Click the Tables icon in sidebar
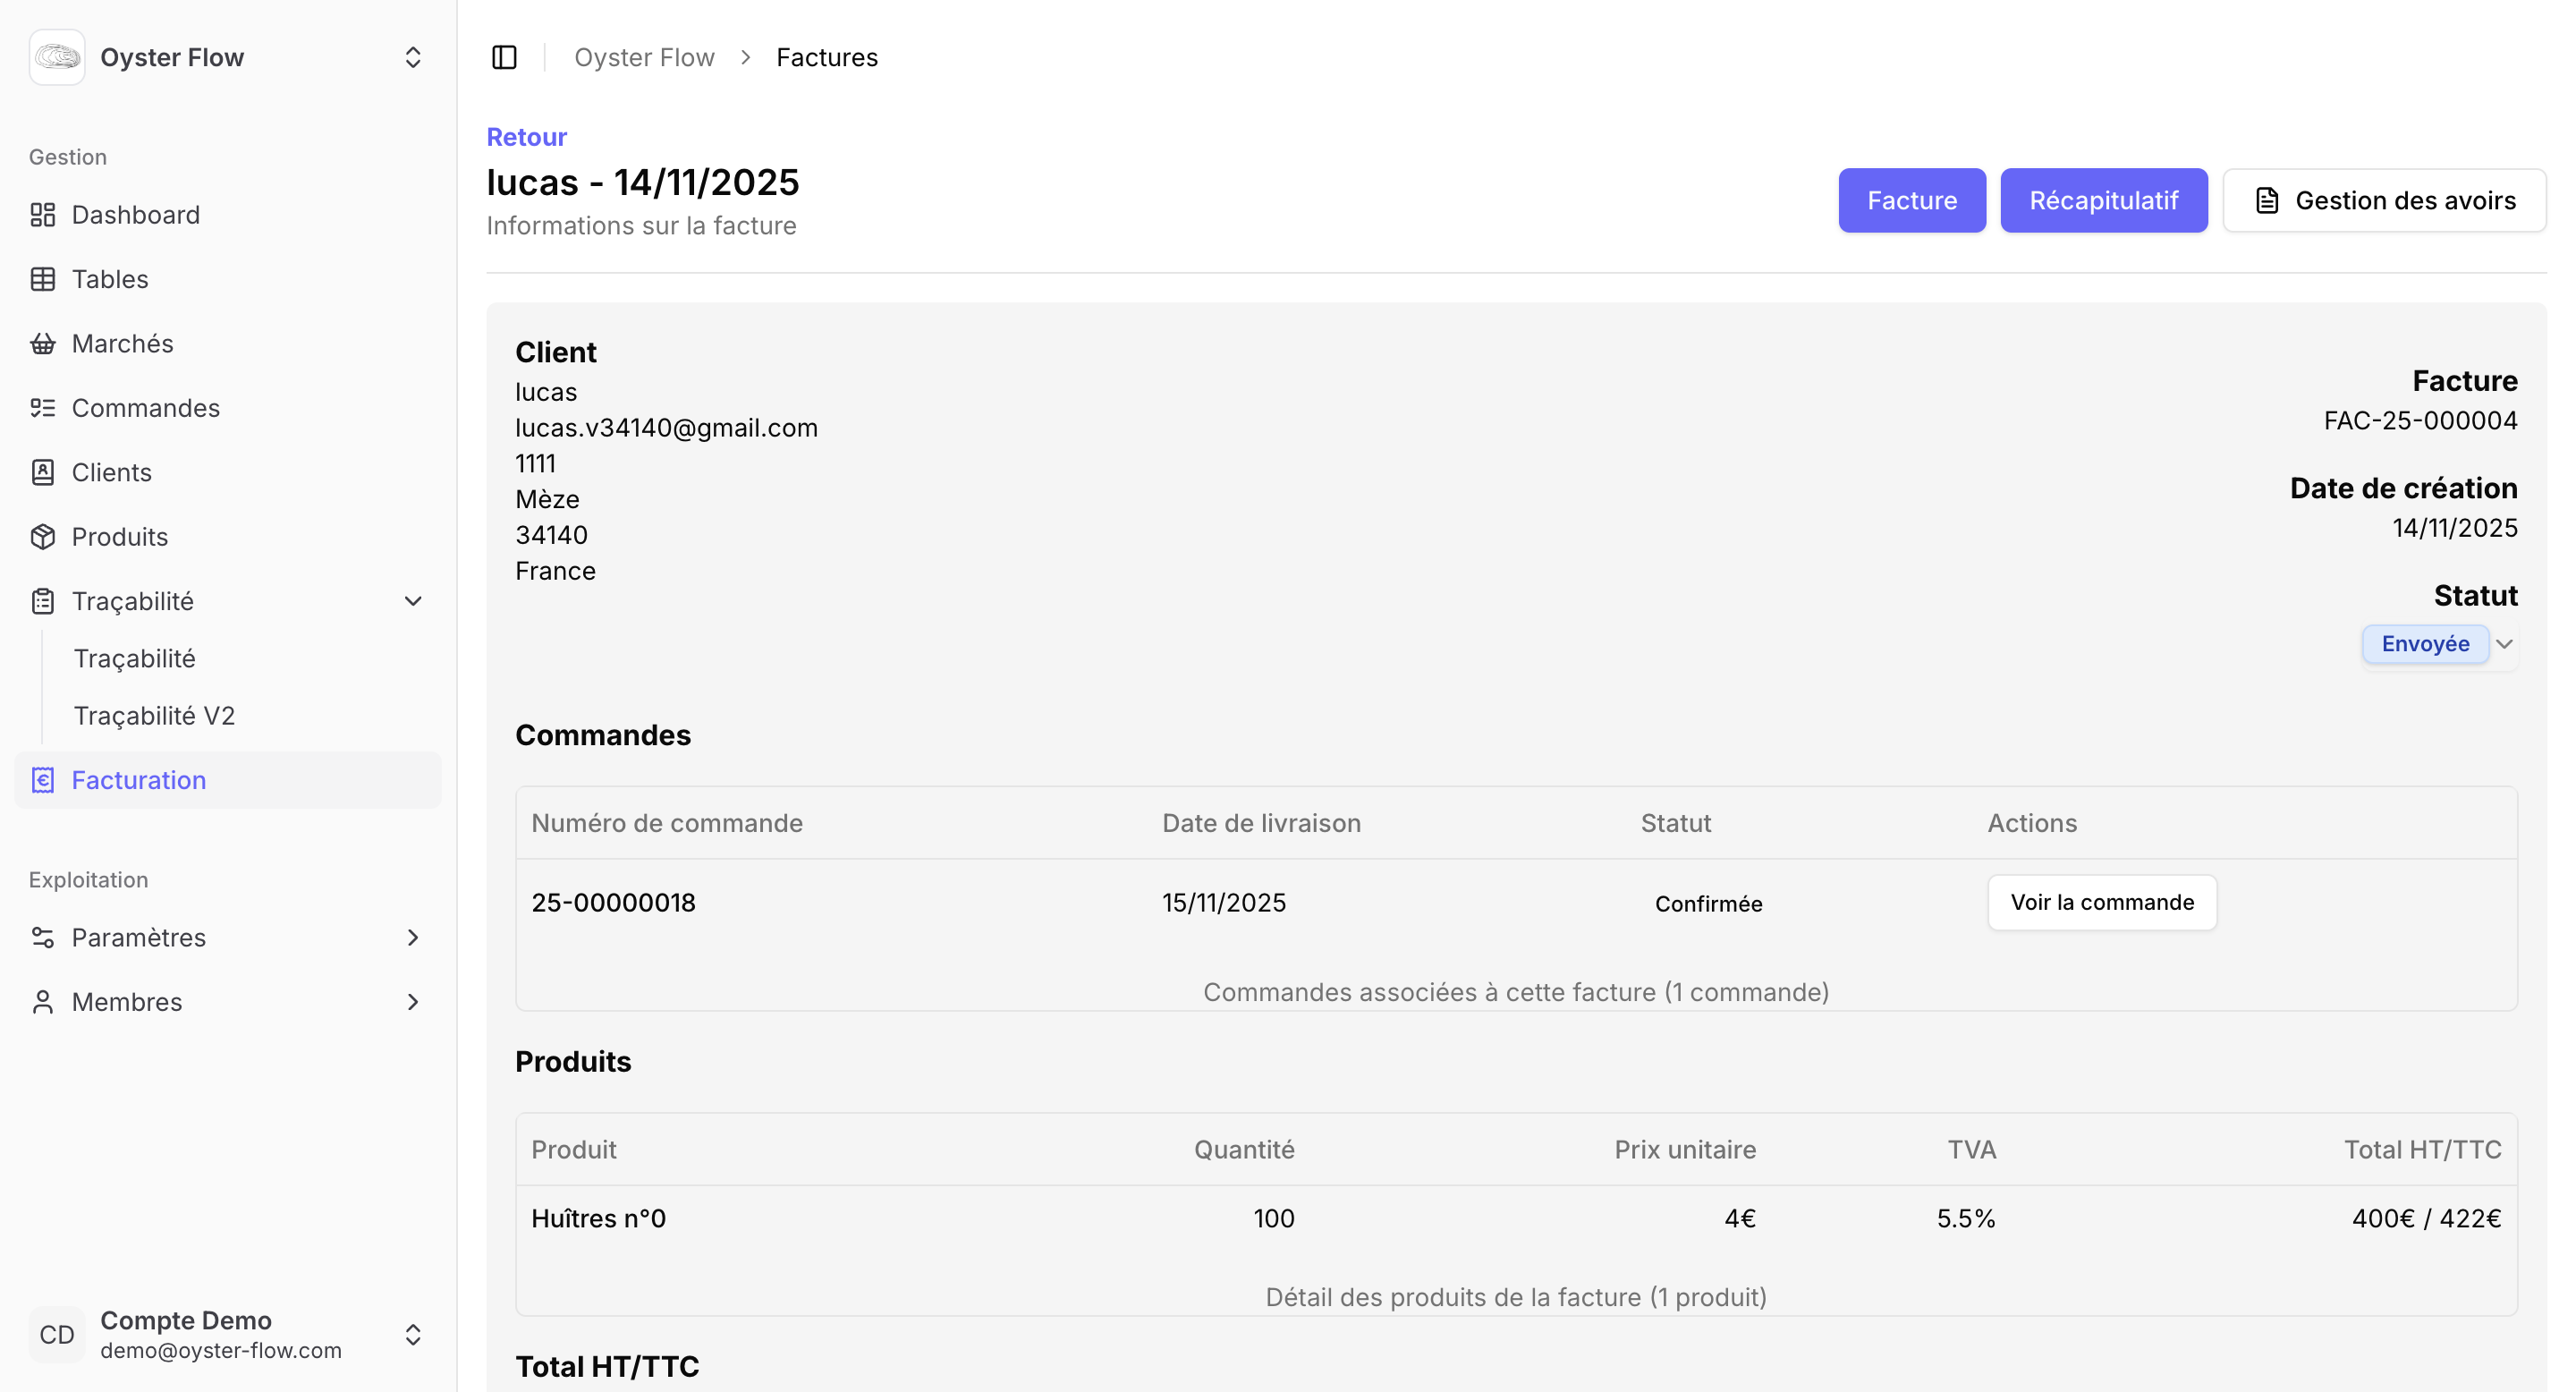Image resolution: width=2576 pixels, height=1392 pixels. tap(42, 279)
